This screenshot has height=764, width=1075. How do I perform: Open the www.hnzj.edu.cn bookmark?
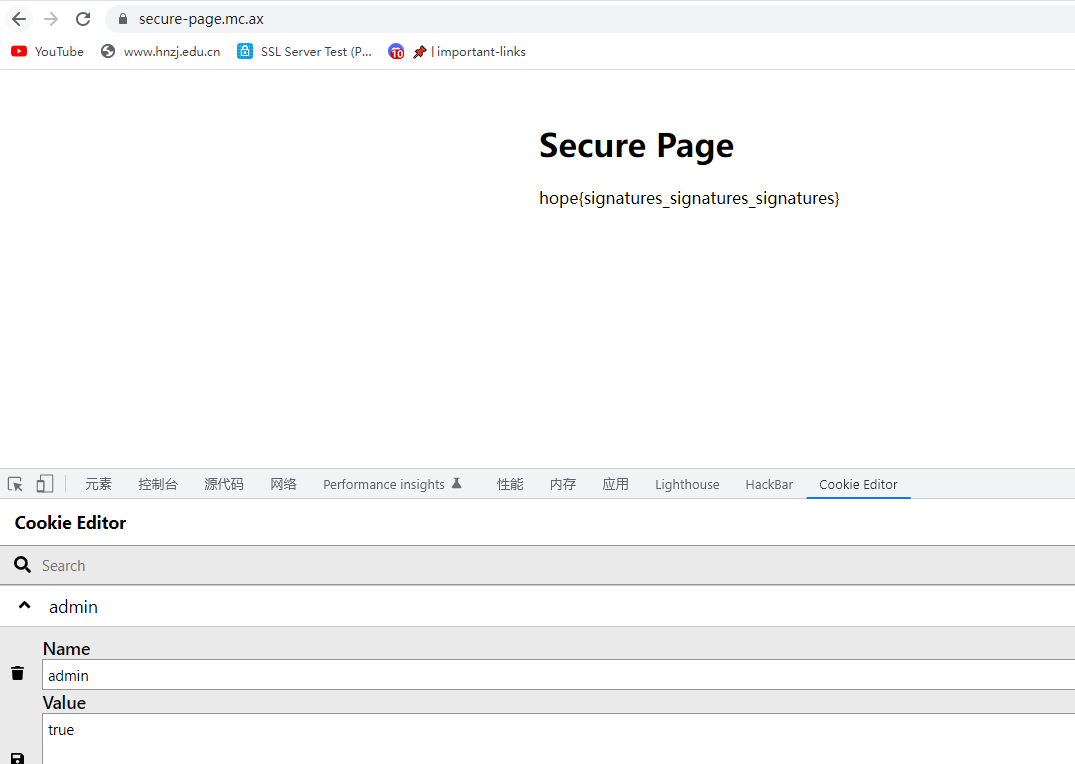(160, 51)
